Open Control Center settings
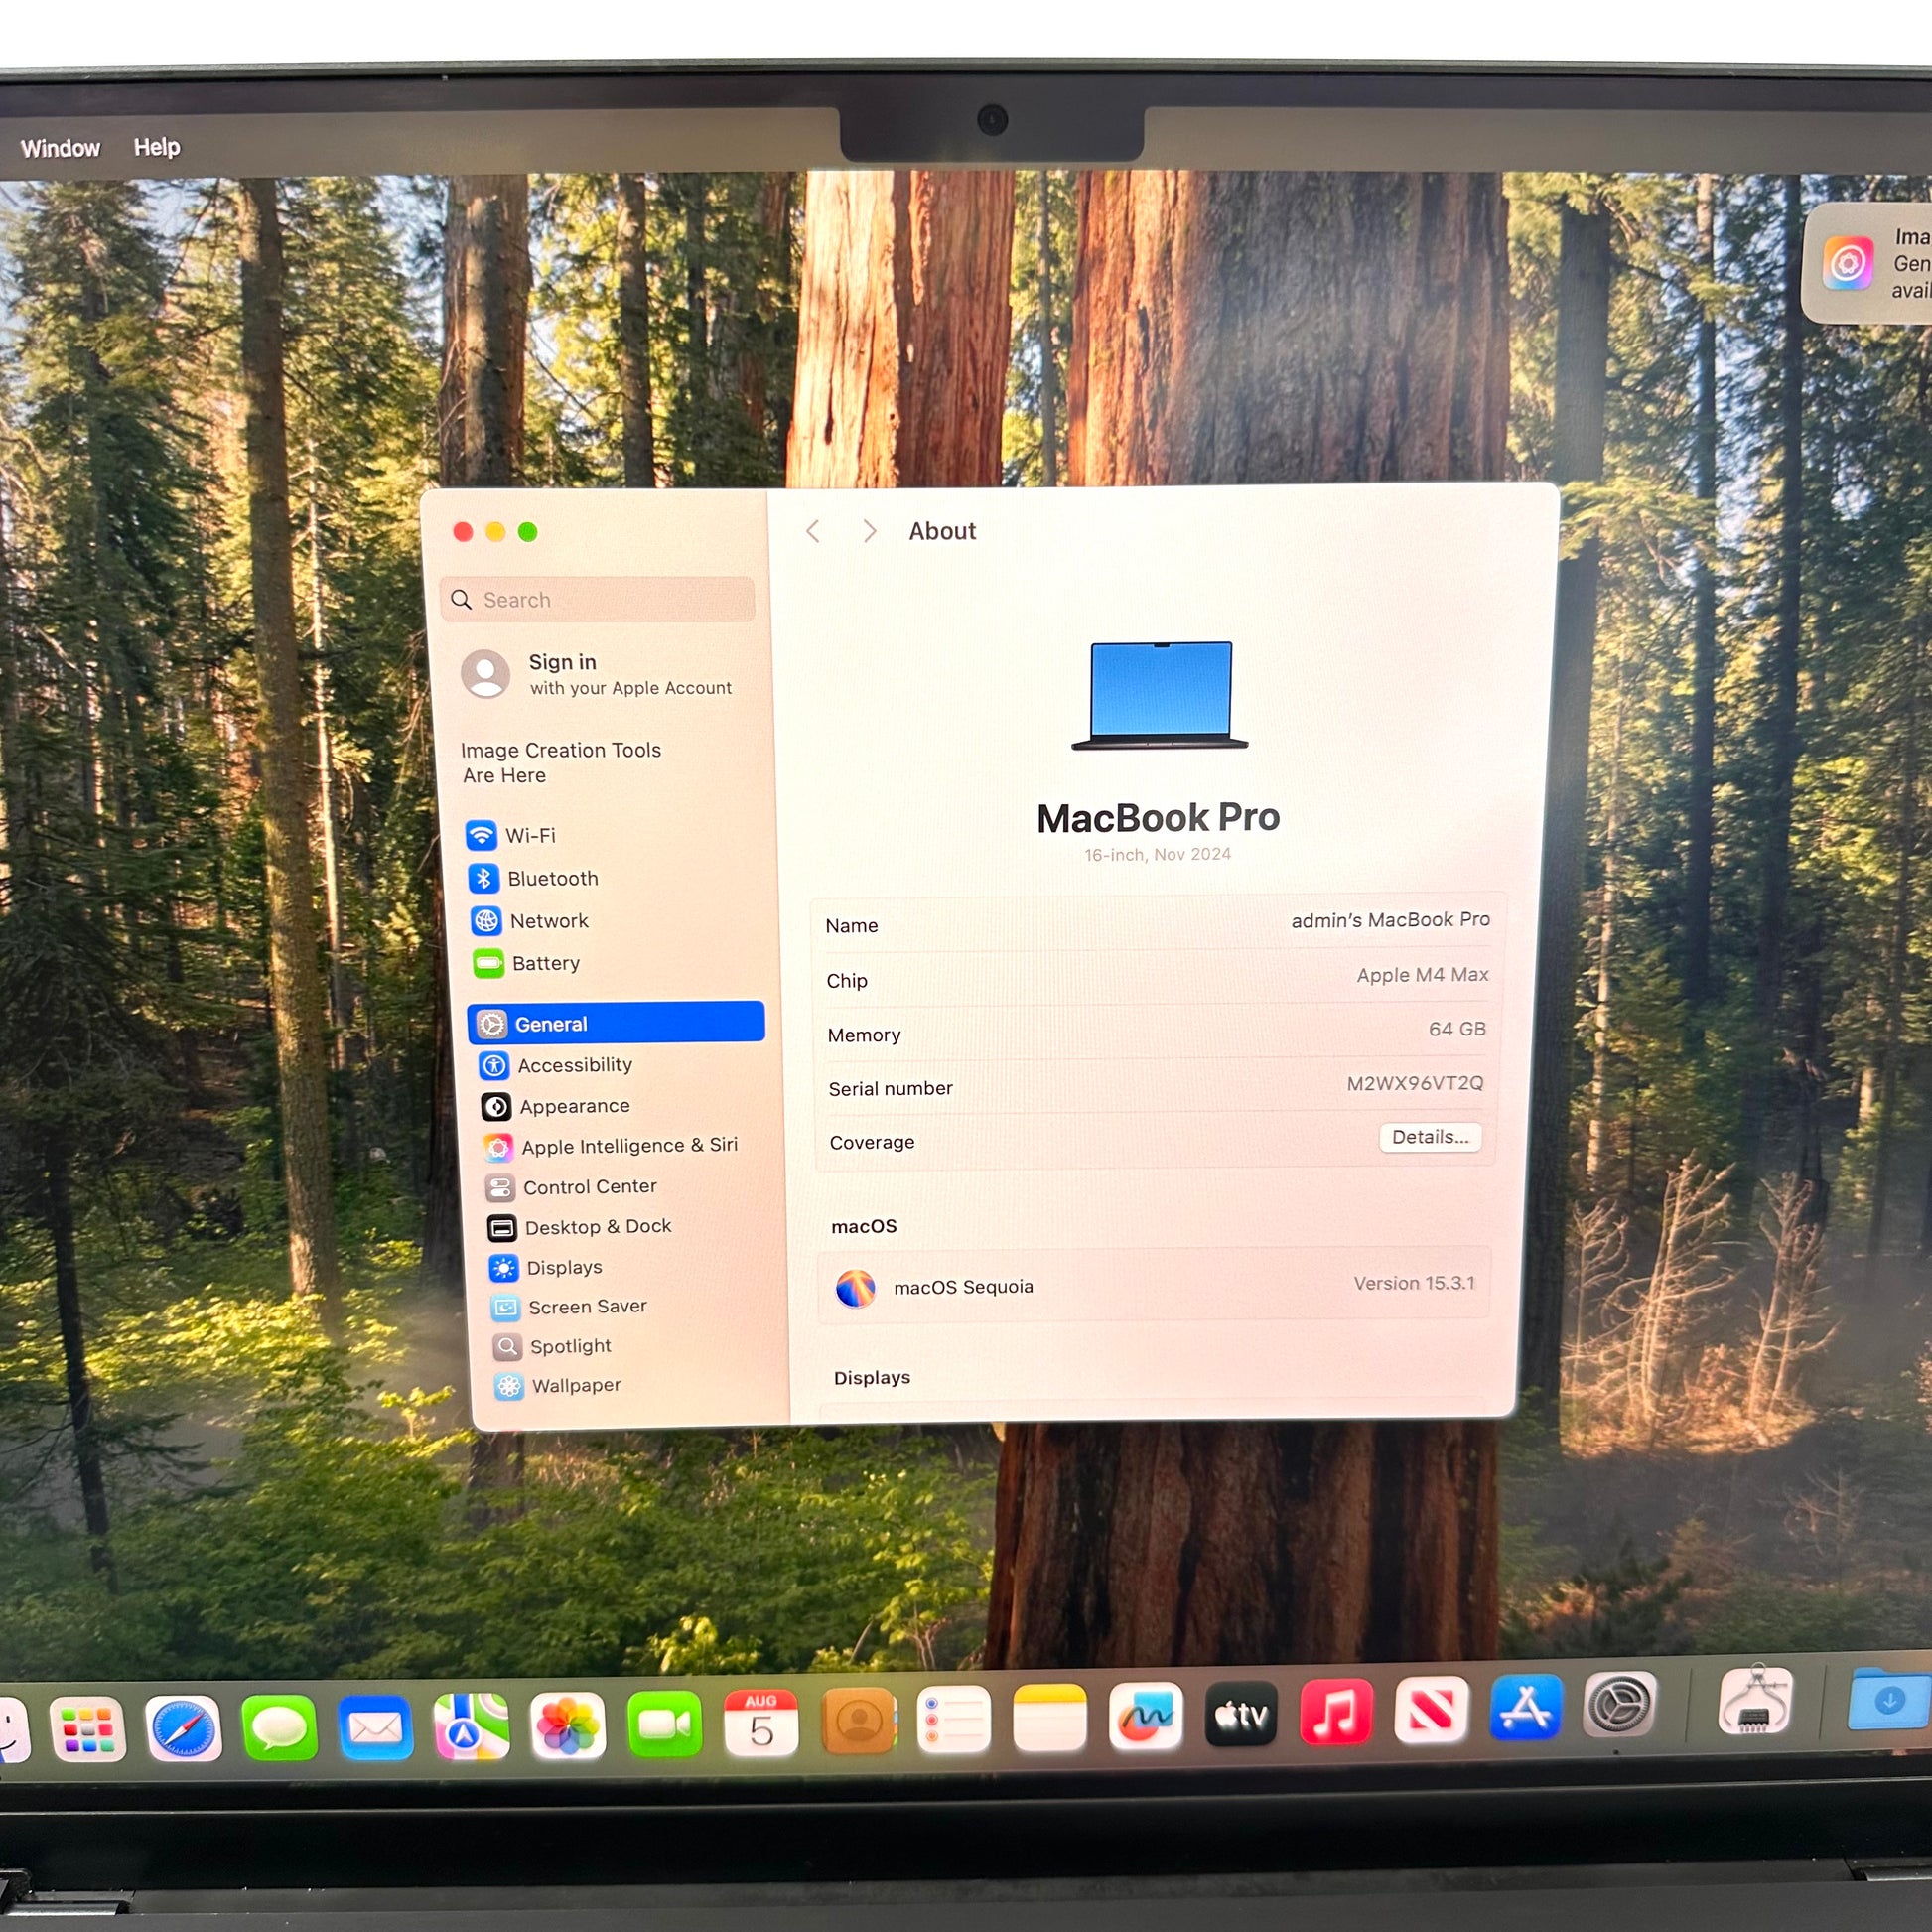Screen dimensions: 1932x1932 tap(571, 1187)
